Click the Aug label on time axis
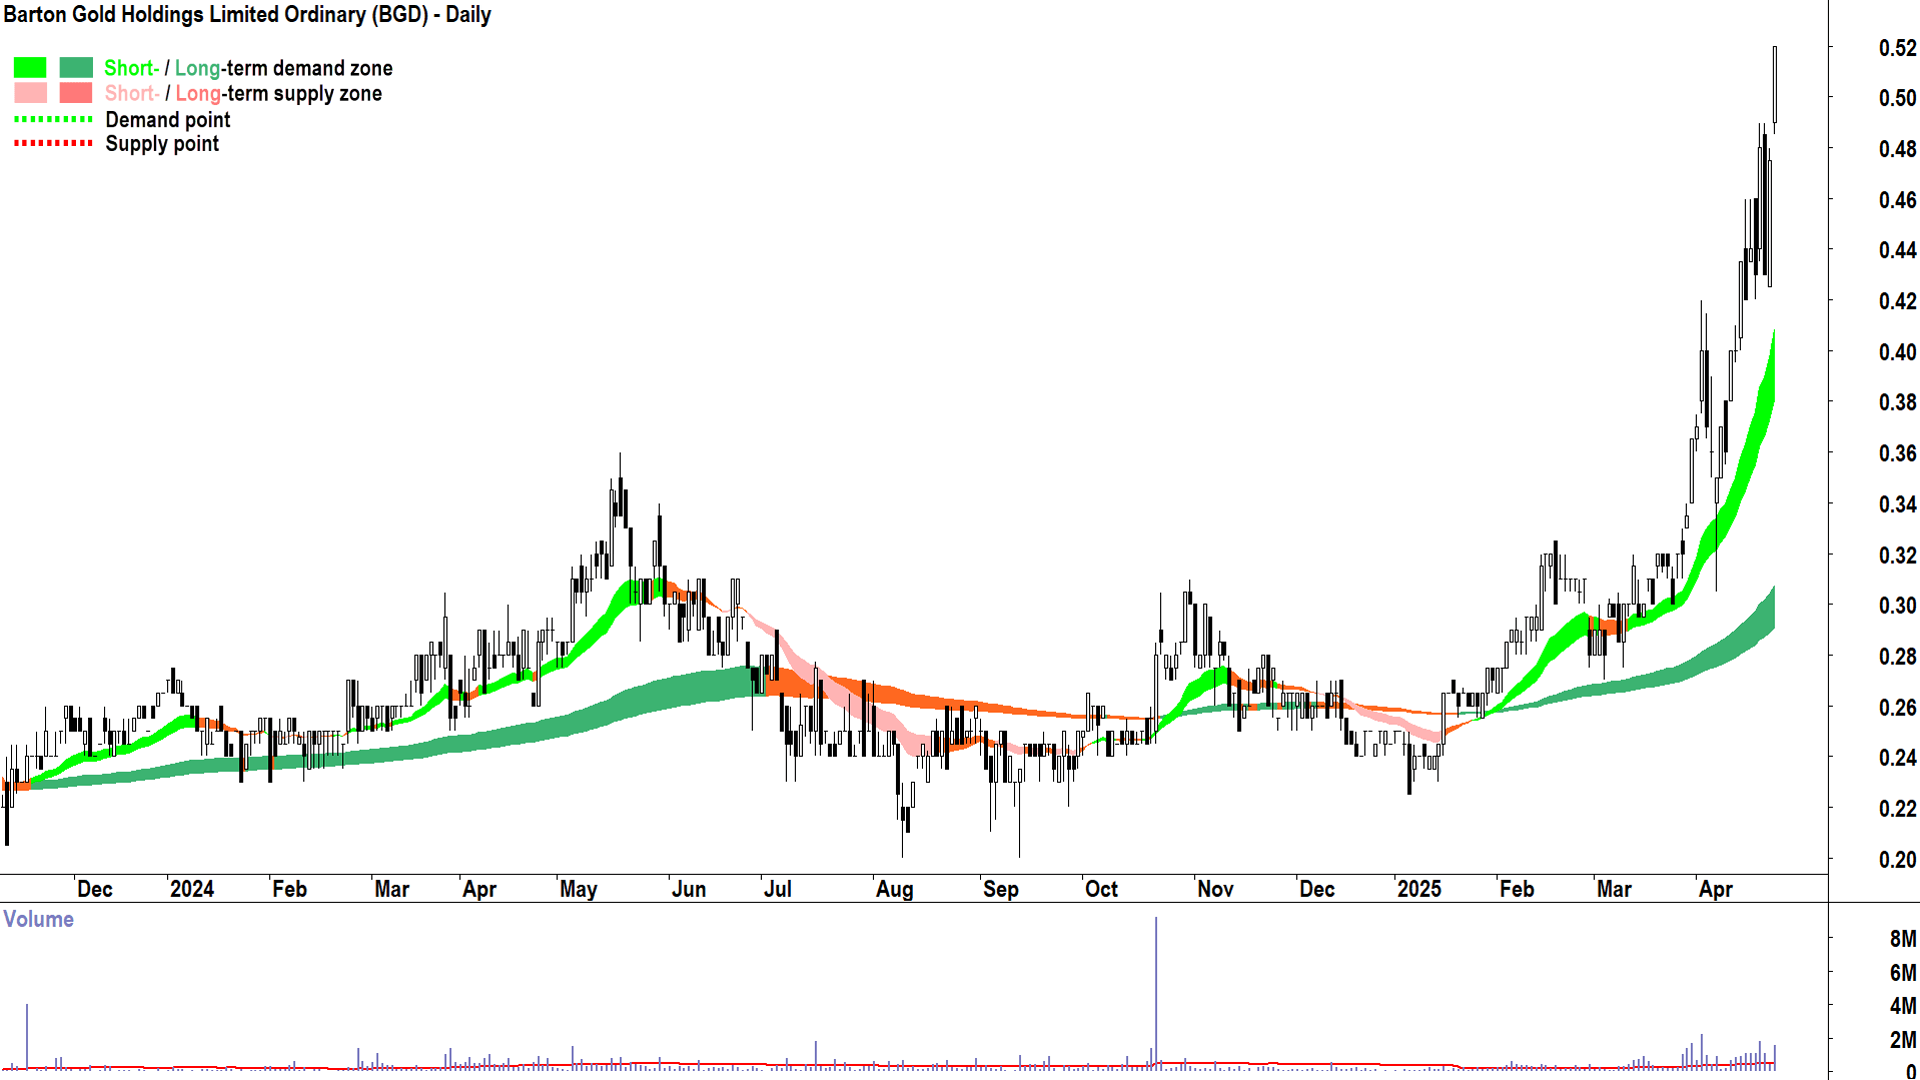 tap(894, 889)
